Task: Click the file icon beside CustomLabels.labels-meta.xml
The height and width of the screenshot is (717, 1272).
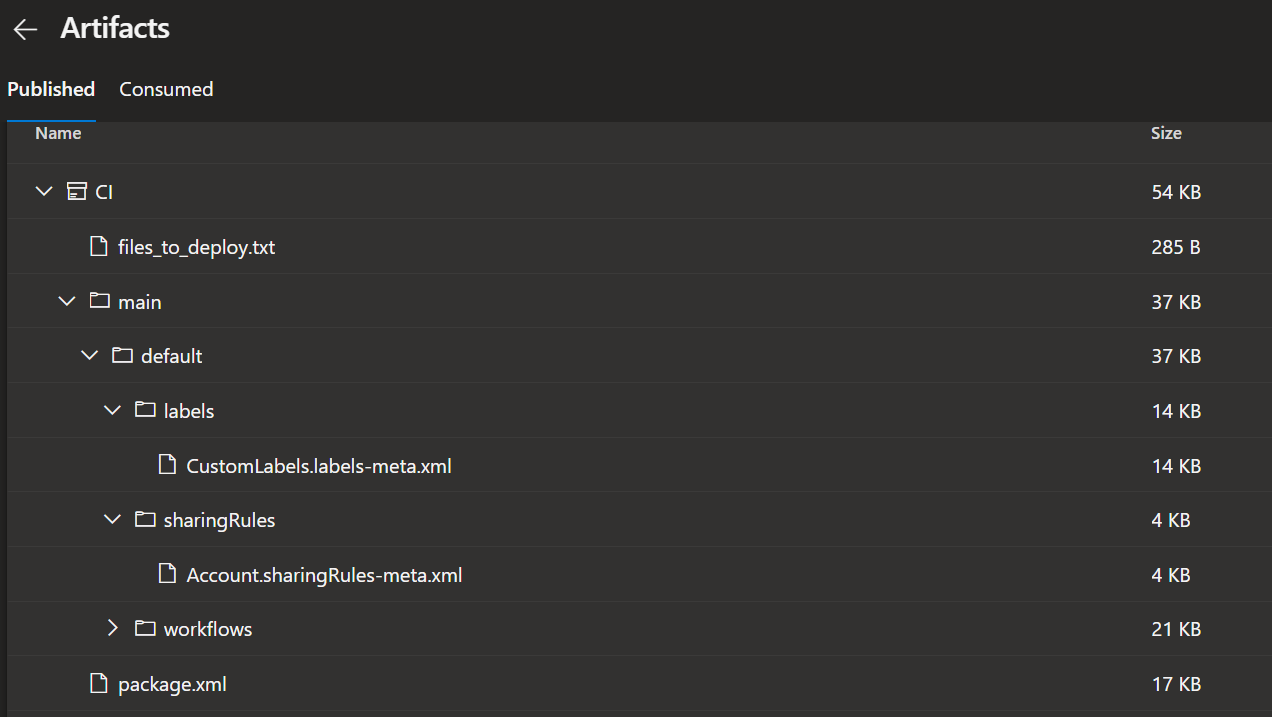Action: [x=166, y=464]
